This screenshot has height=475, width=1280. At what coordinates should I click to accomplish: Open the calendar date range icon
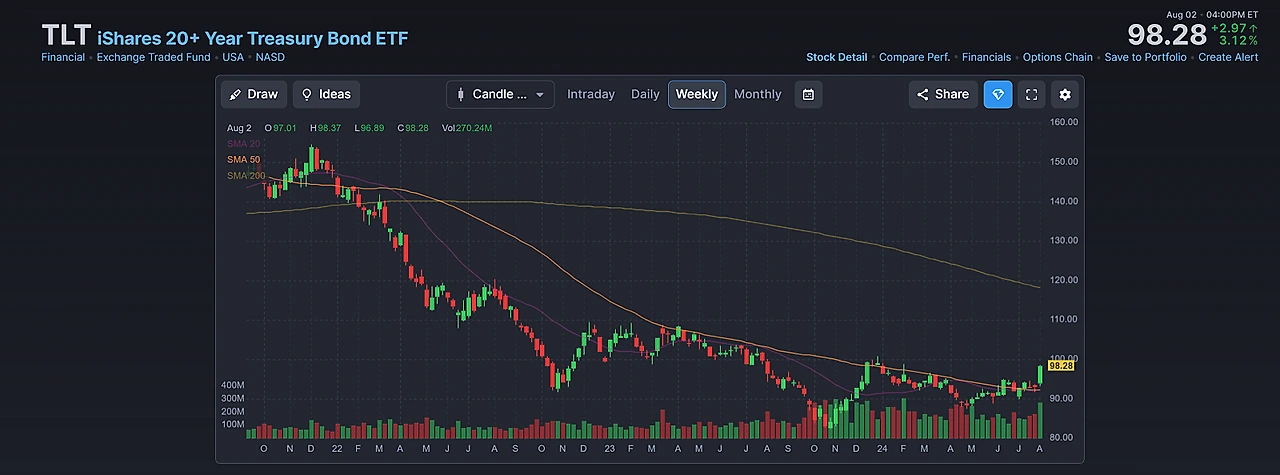click(808, 94)
